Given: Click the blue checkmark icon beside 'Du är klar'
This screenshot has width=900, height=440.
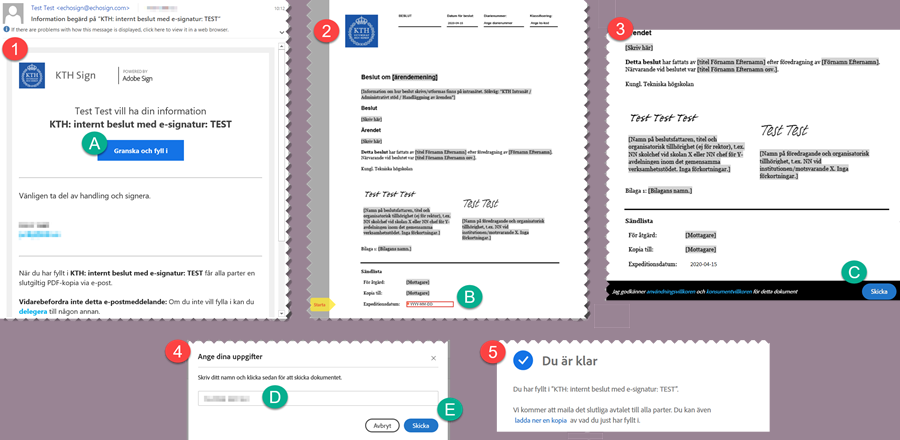Looking at the screenshot, I should (522, 359).
